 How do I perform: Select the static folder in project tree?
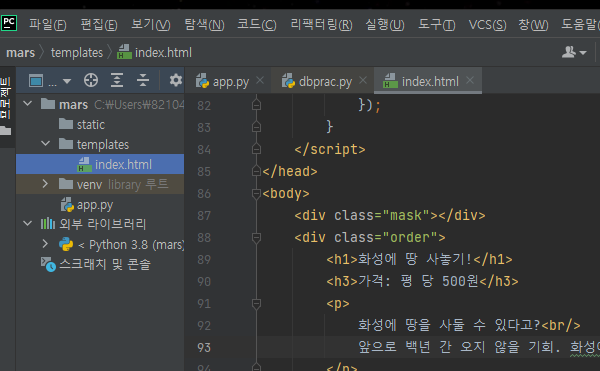(x=100, y=124)
